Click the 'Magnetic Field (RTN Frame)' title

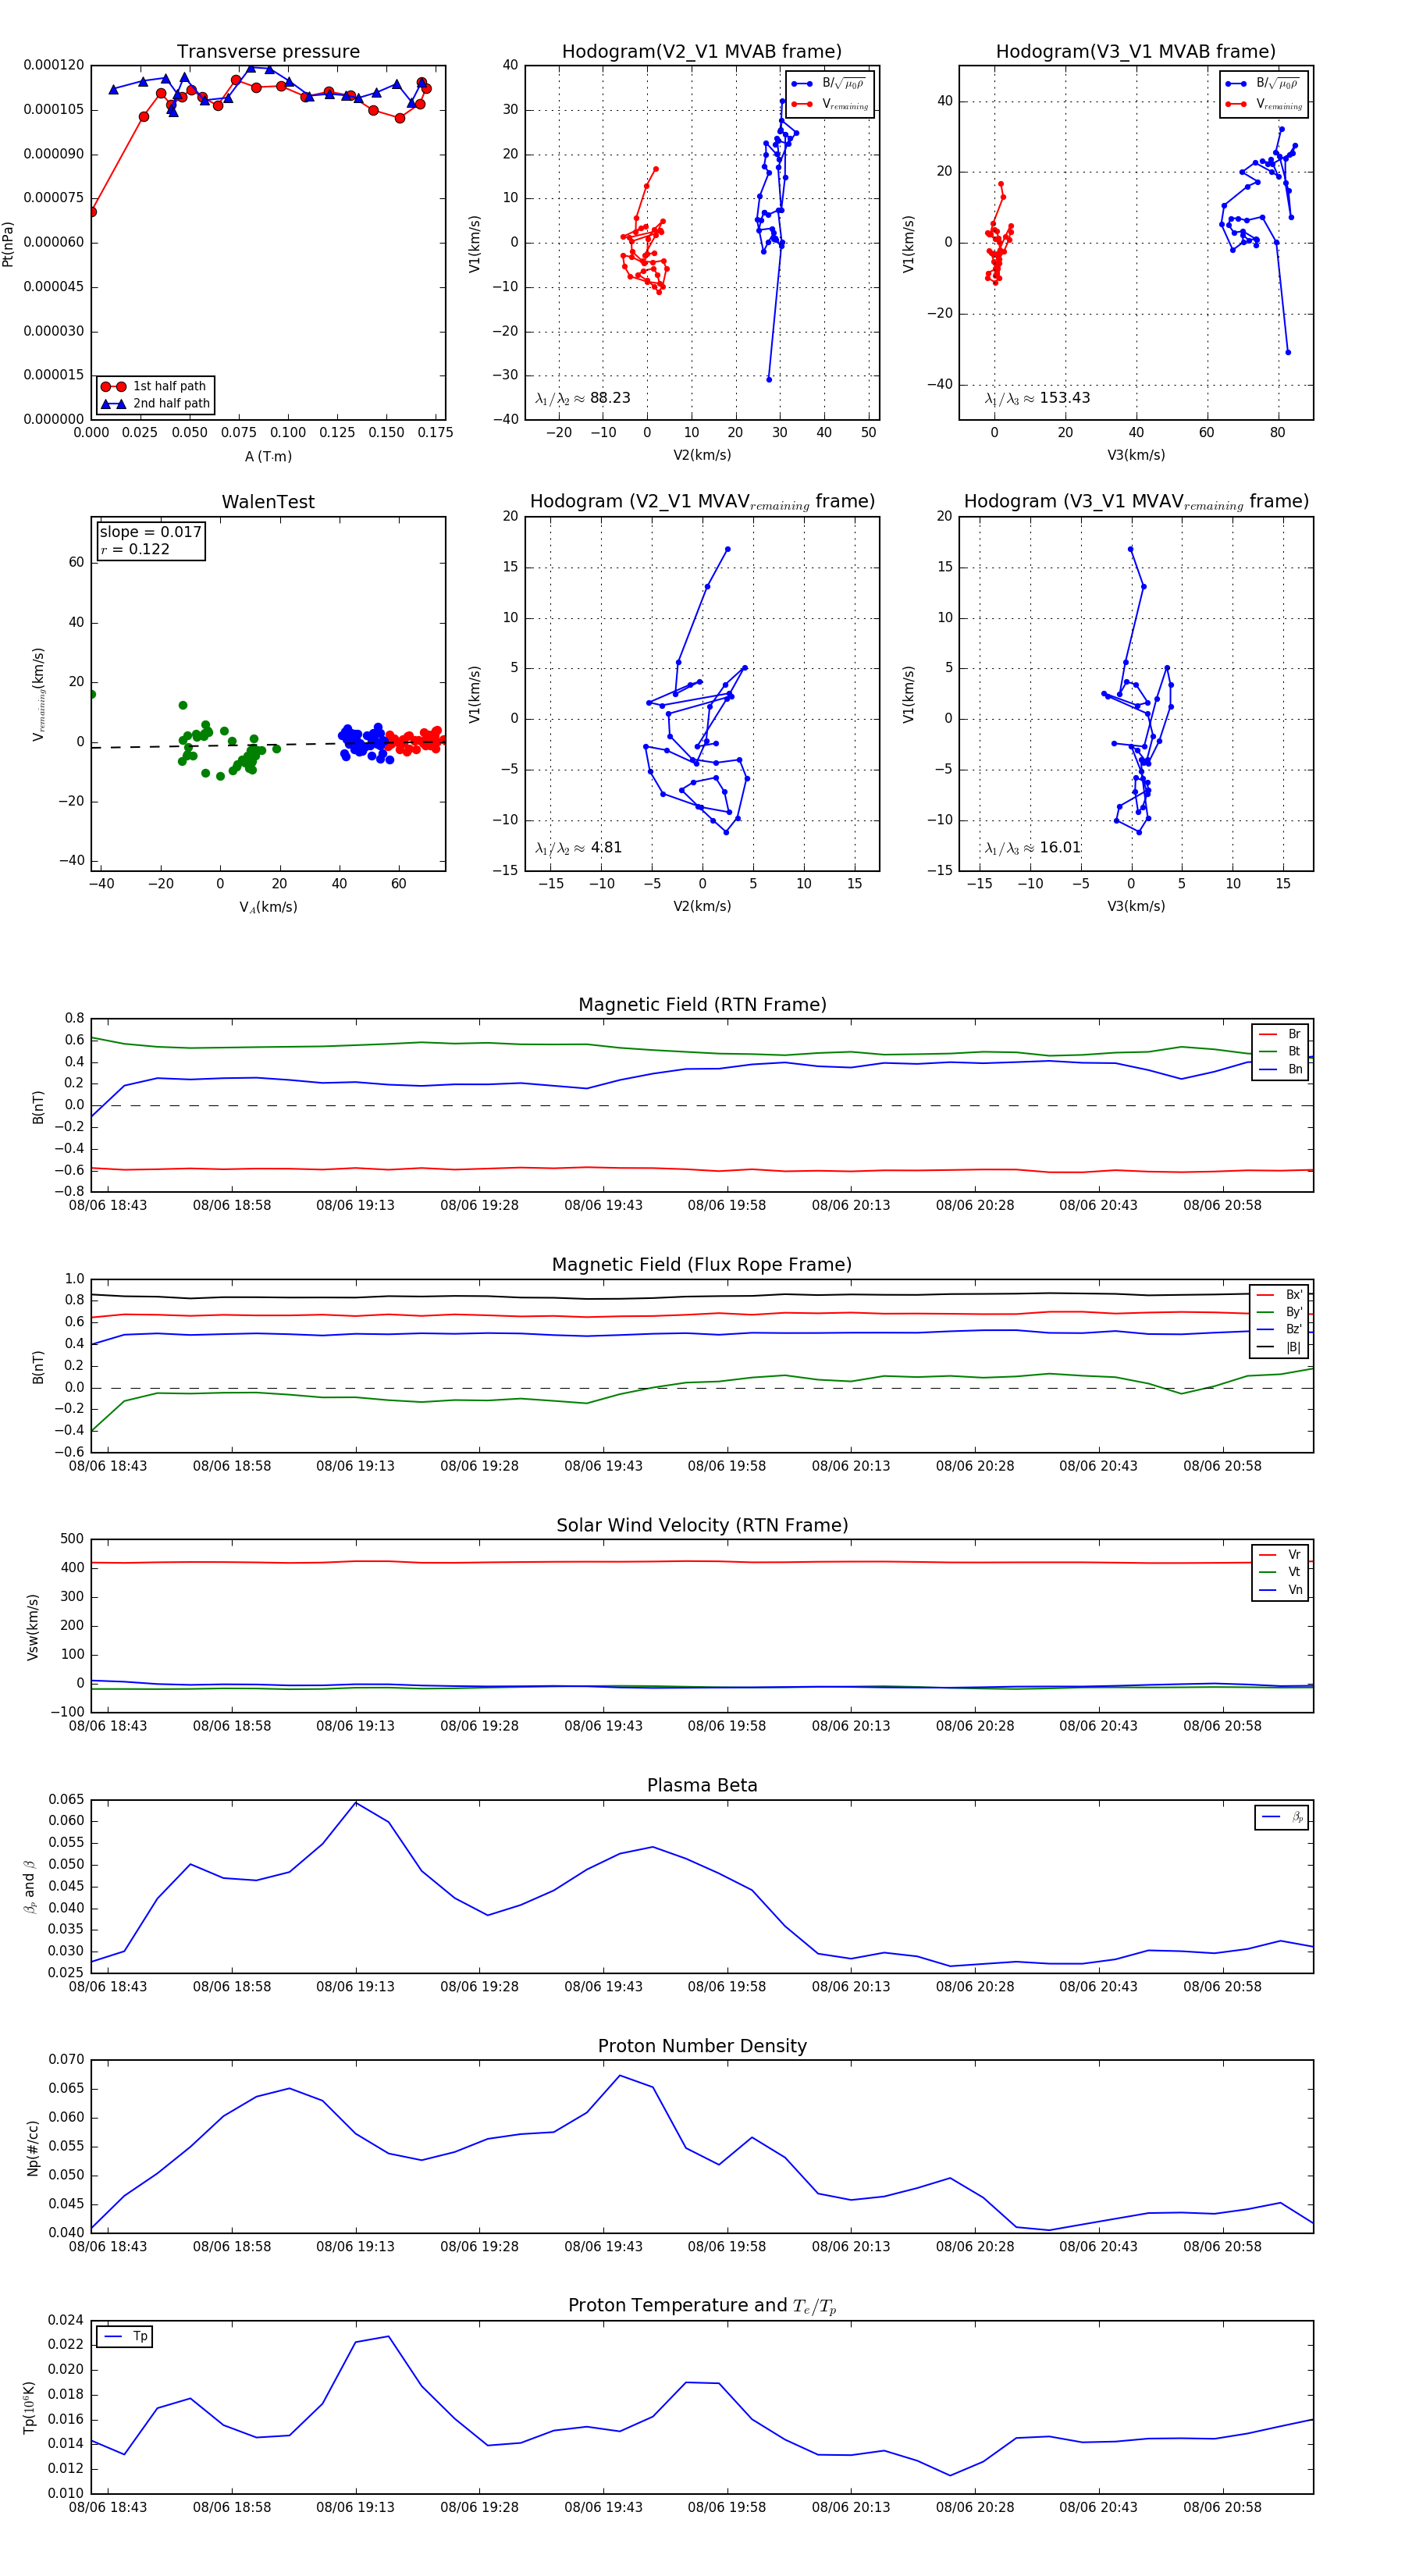coord(702,1005)
